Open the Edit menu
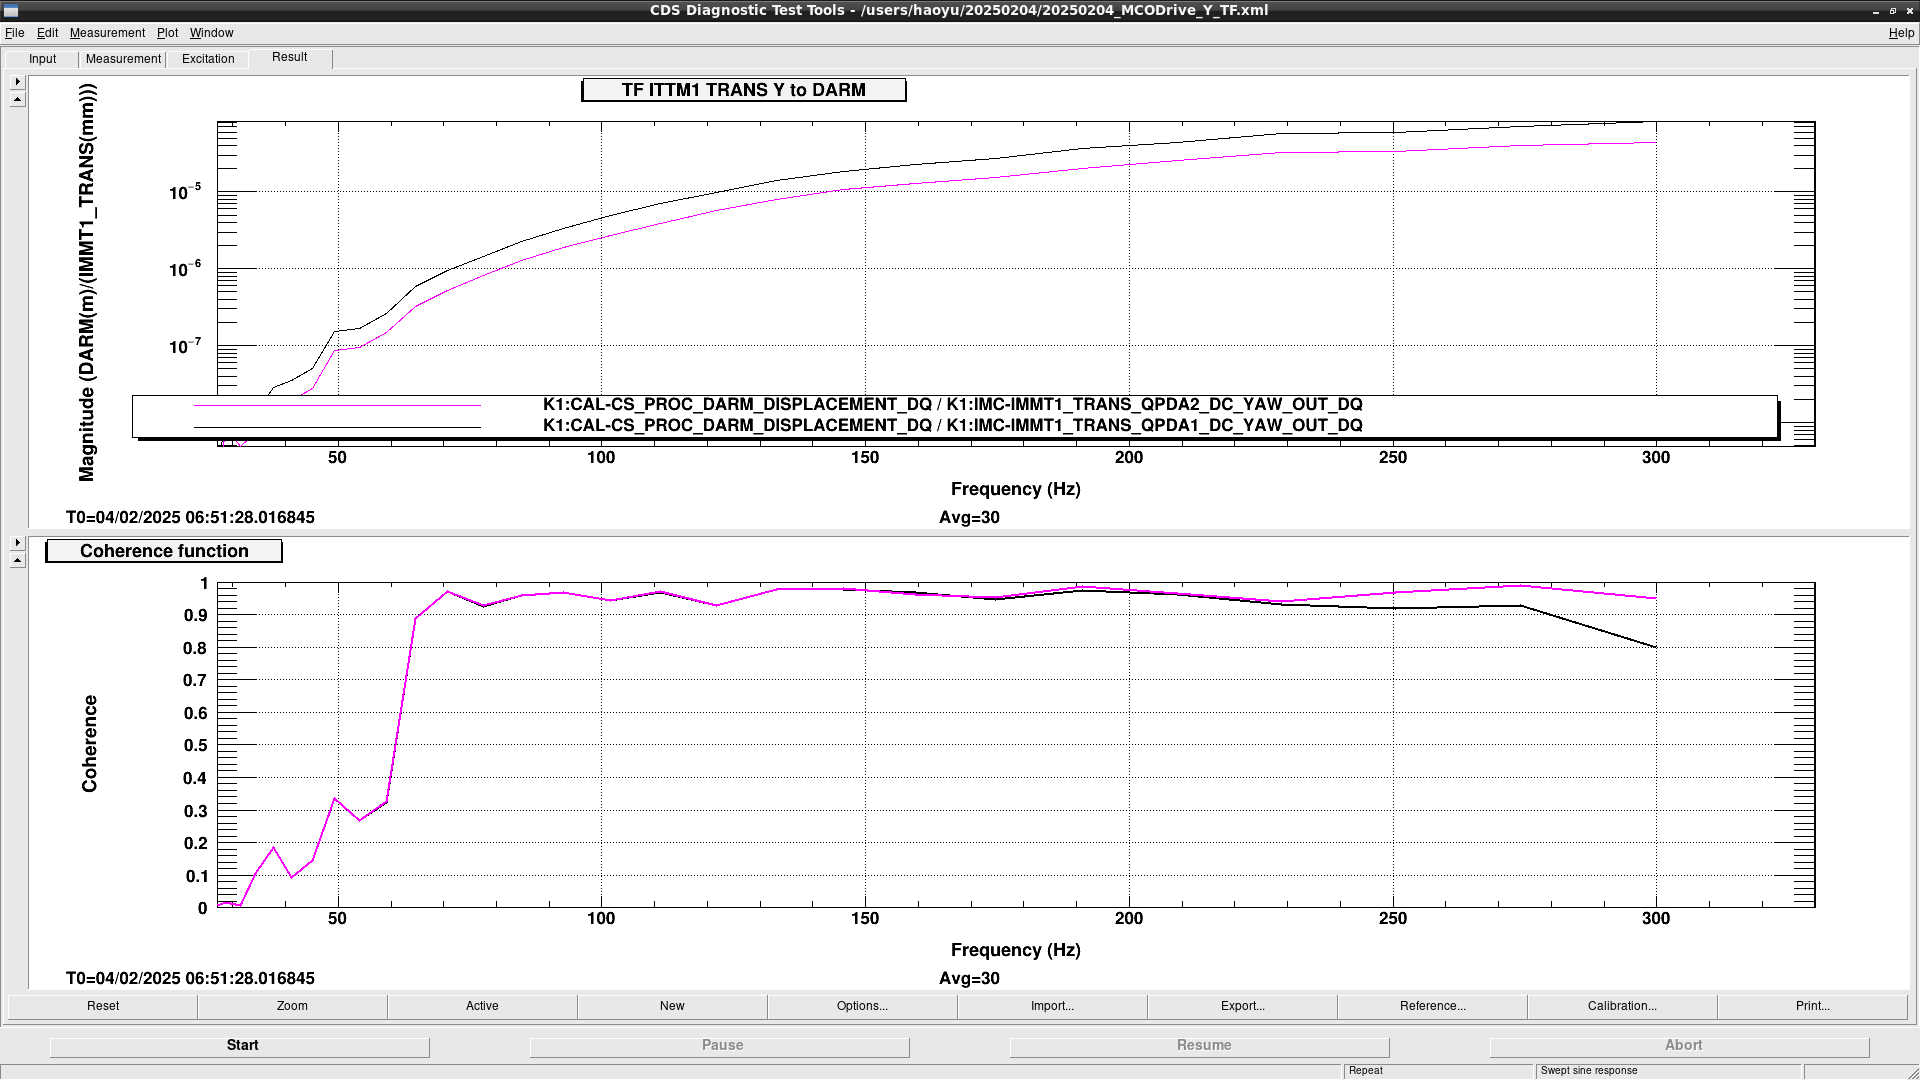 [x=47, y=33]
